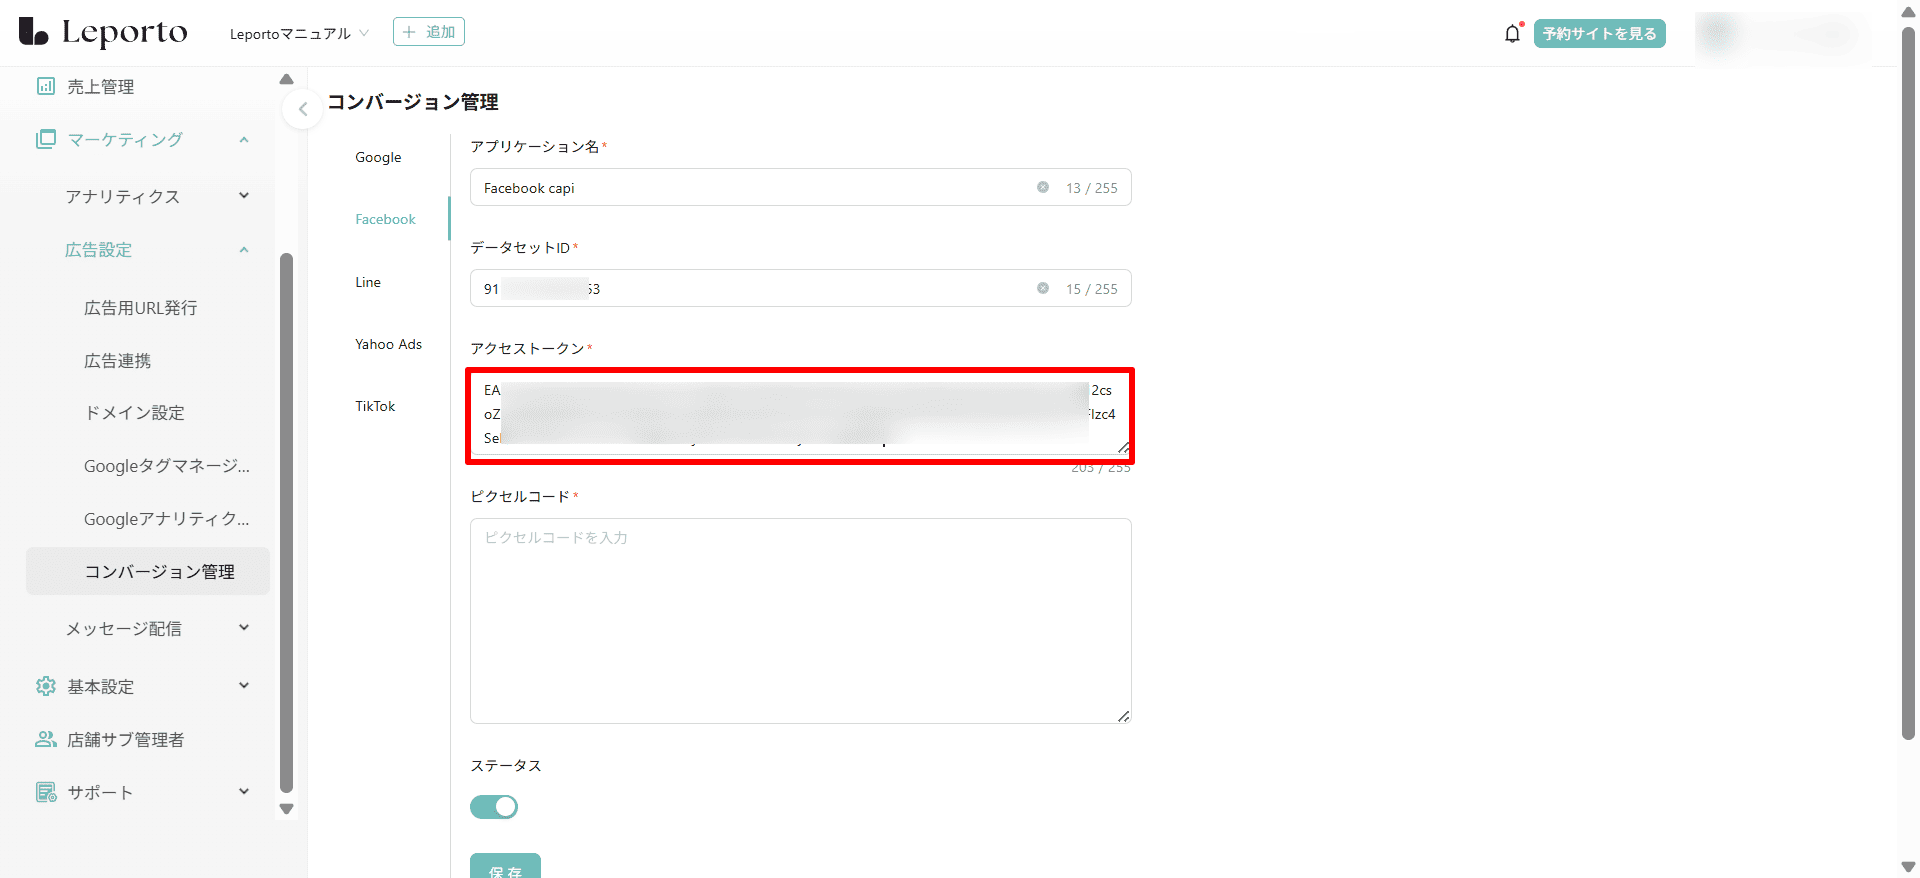Click the 追加 button
Screen dimensions: 1920x878
point(429,33)
